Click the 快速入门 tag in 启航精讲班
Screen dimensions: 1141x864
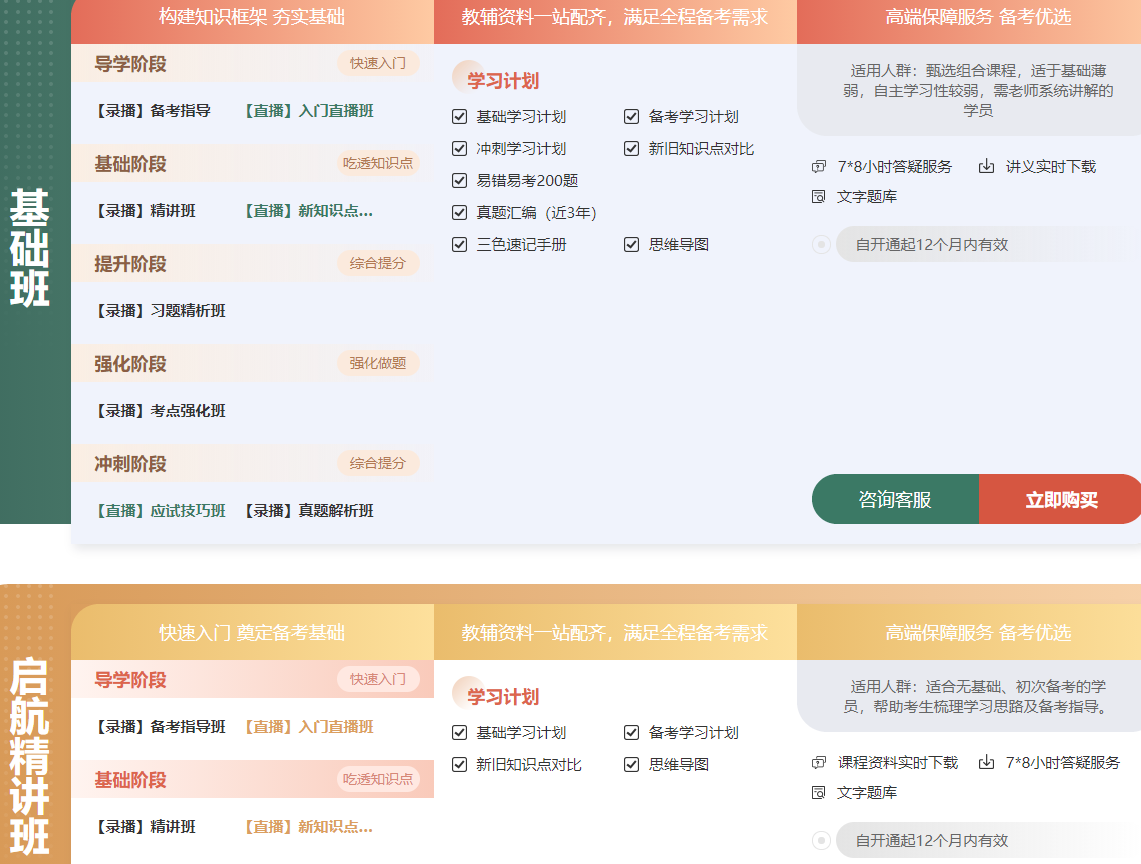point(378,679)
